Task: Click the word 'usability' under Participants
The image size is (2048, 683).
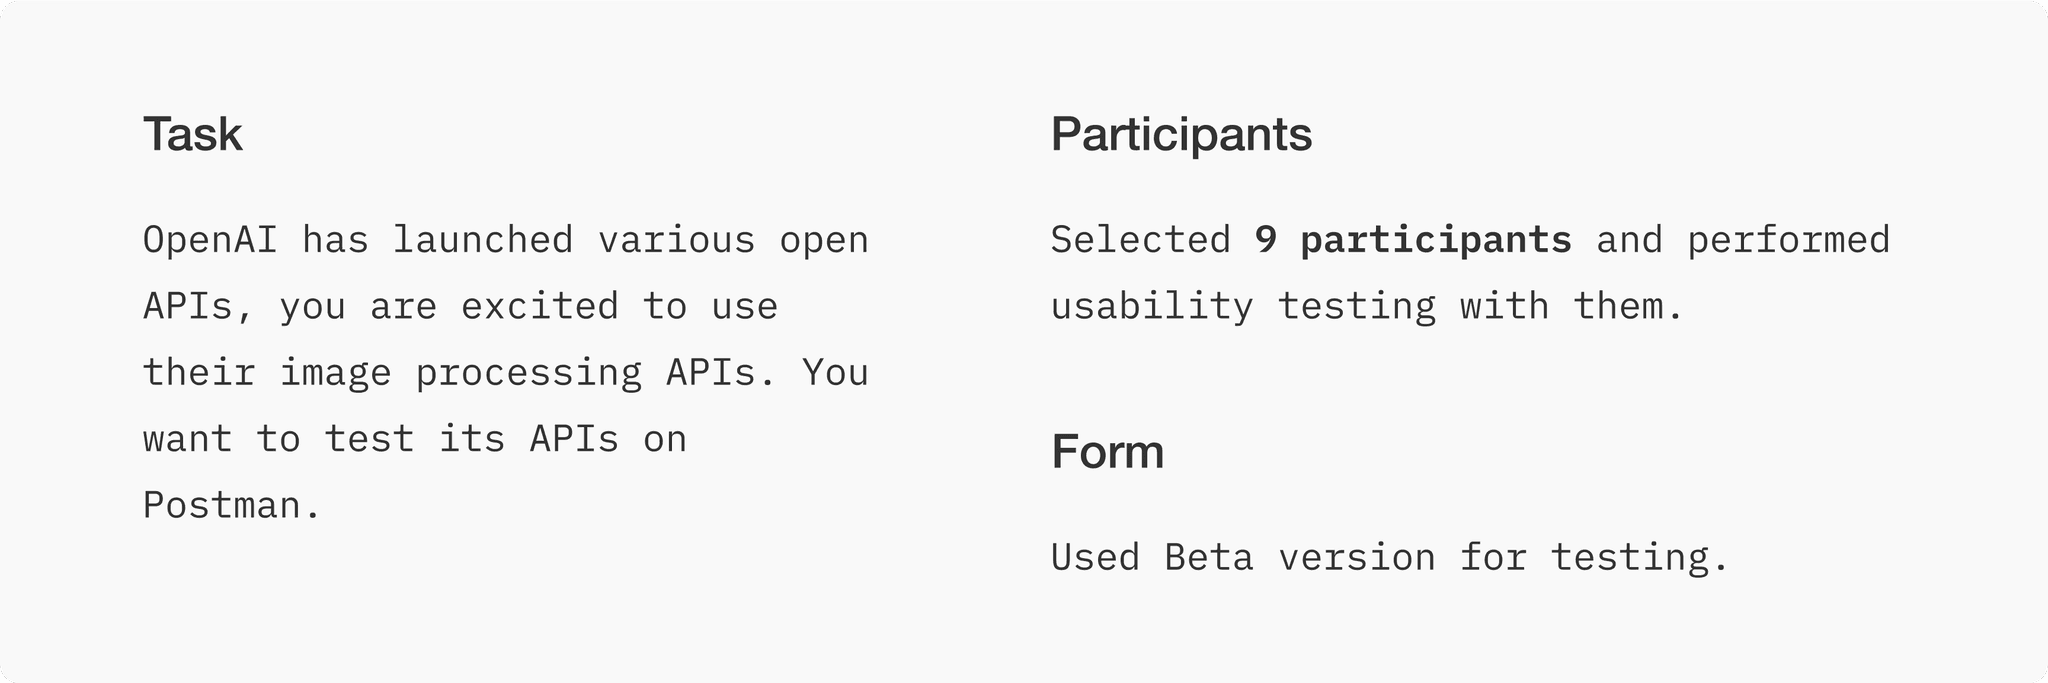Action: tap(1152, 308)
